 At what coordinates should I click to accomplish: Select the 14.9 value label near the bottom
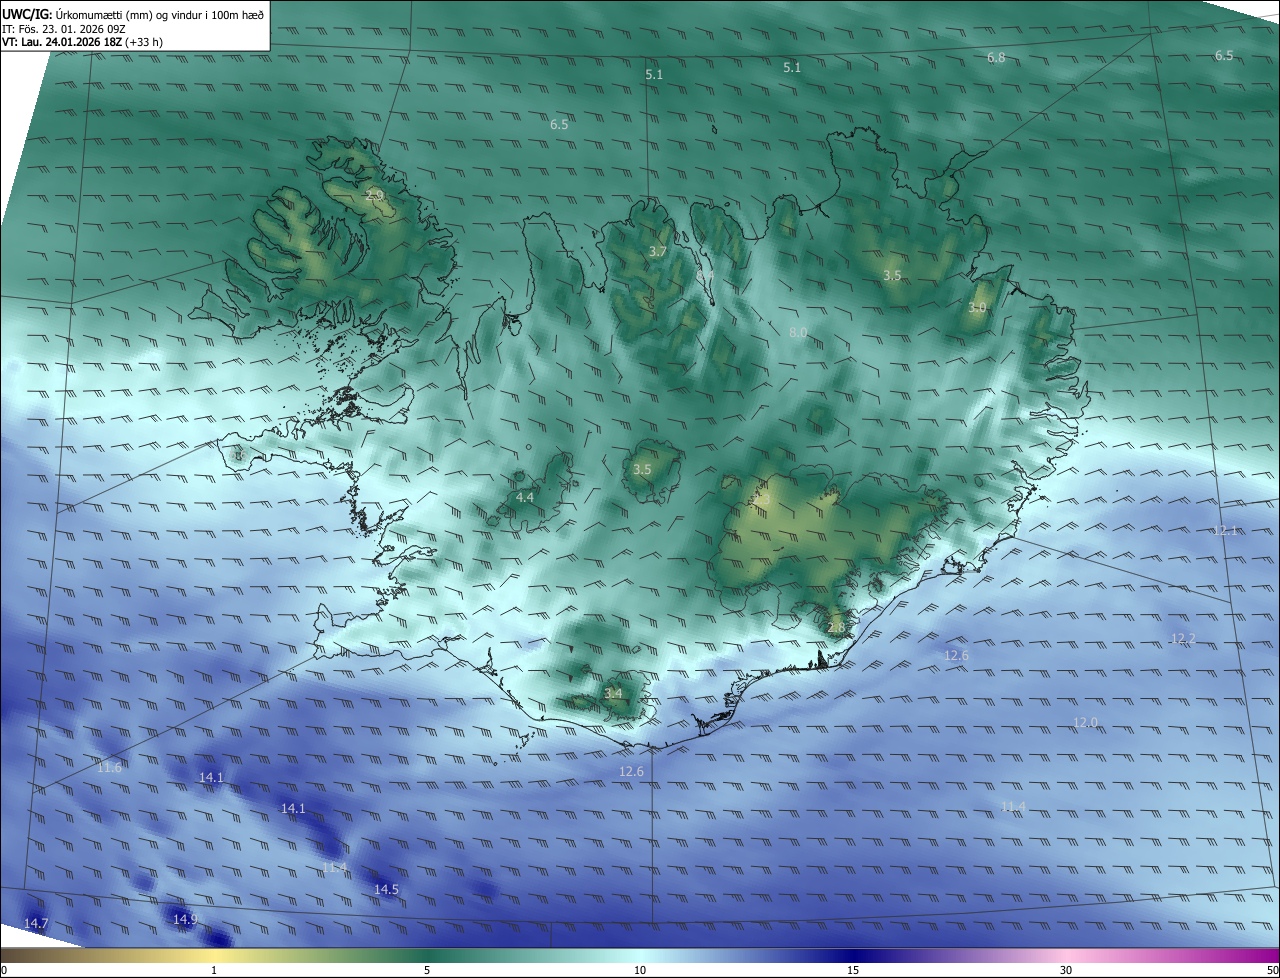[x=185, y=919]
